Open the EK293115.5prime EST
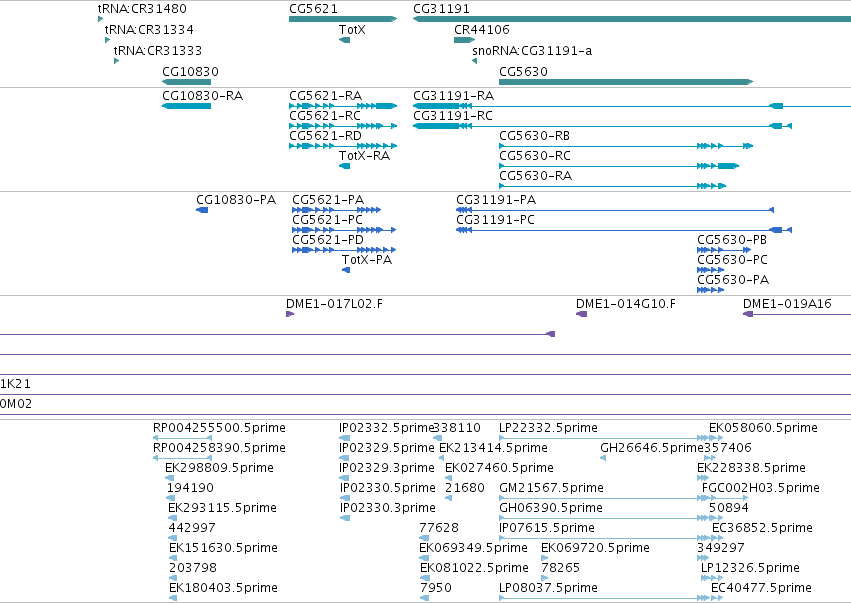The image size is (851, 603). point(173,518)
